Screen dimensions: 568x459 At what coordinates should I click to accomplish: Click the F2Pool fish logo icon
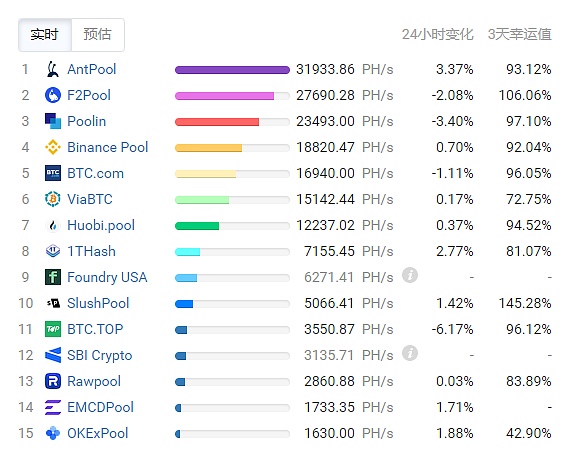pos(53,95)
